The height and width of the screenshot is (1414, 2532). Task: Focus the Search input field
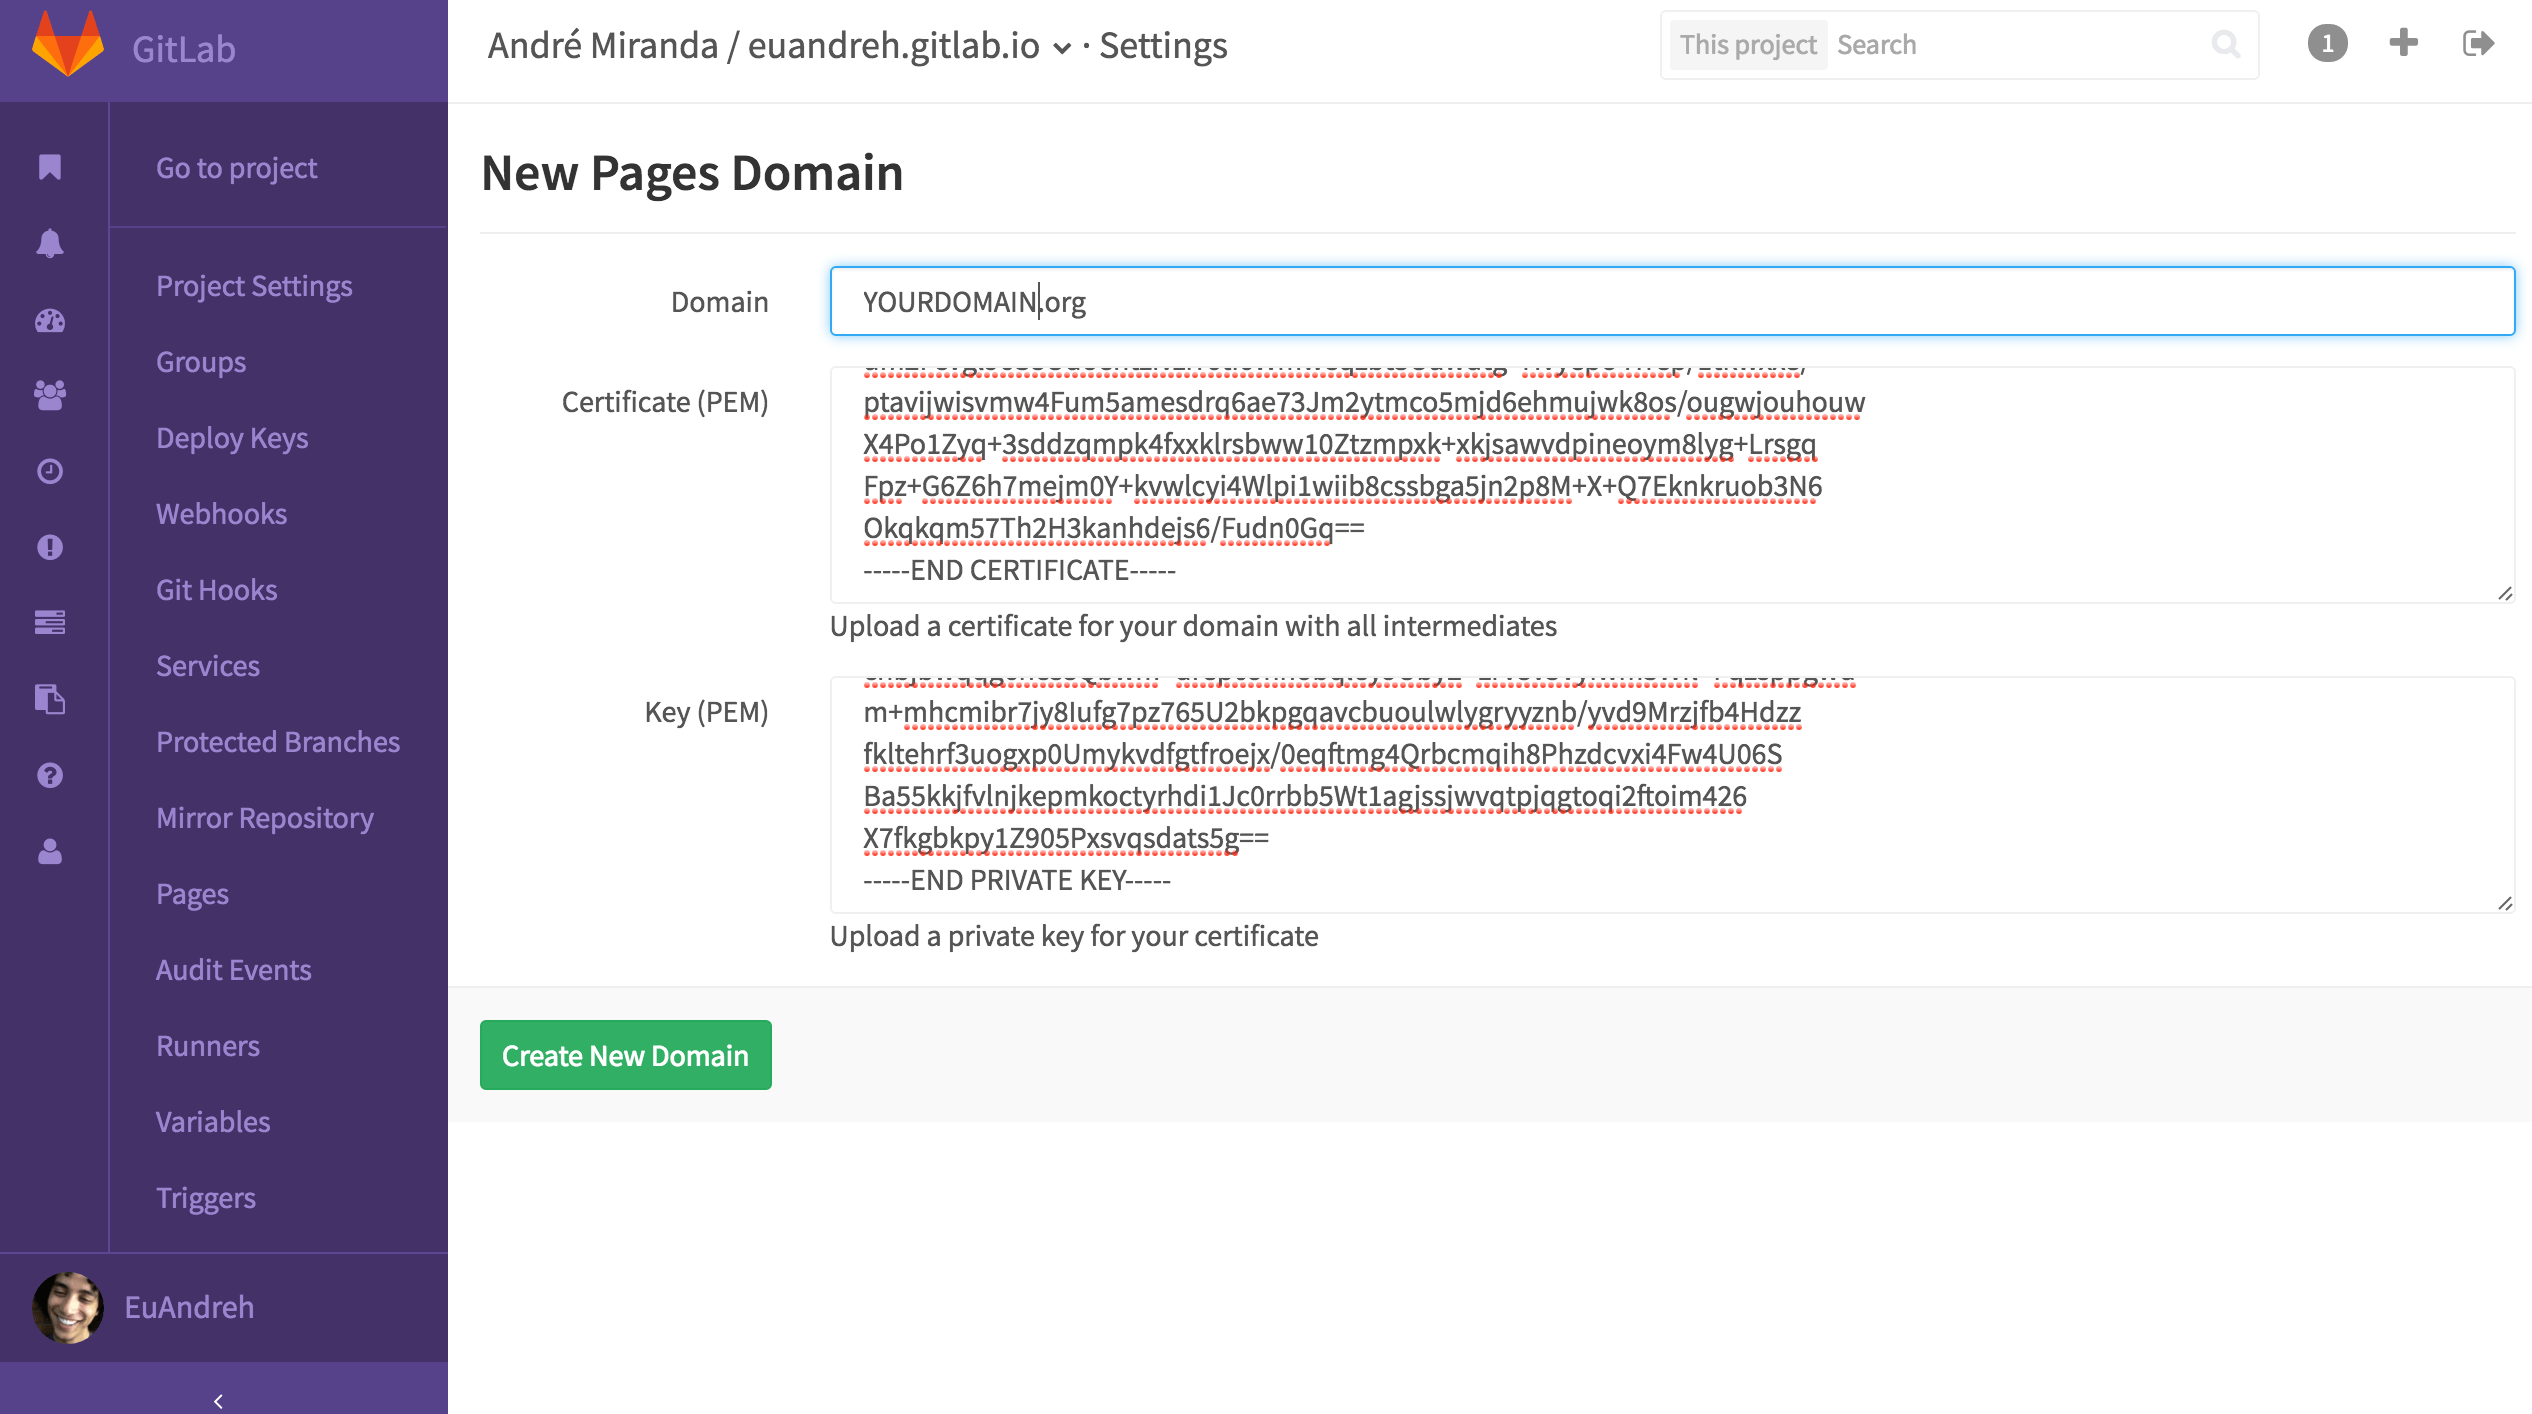pos(2020,44)
